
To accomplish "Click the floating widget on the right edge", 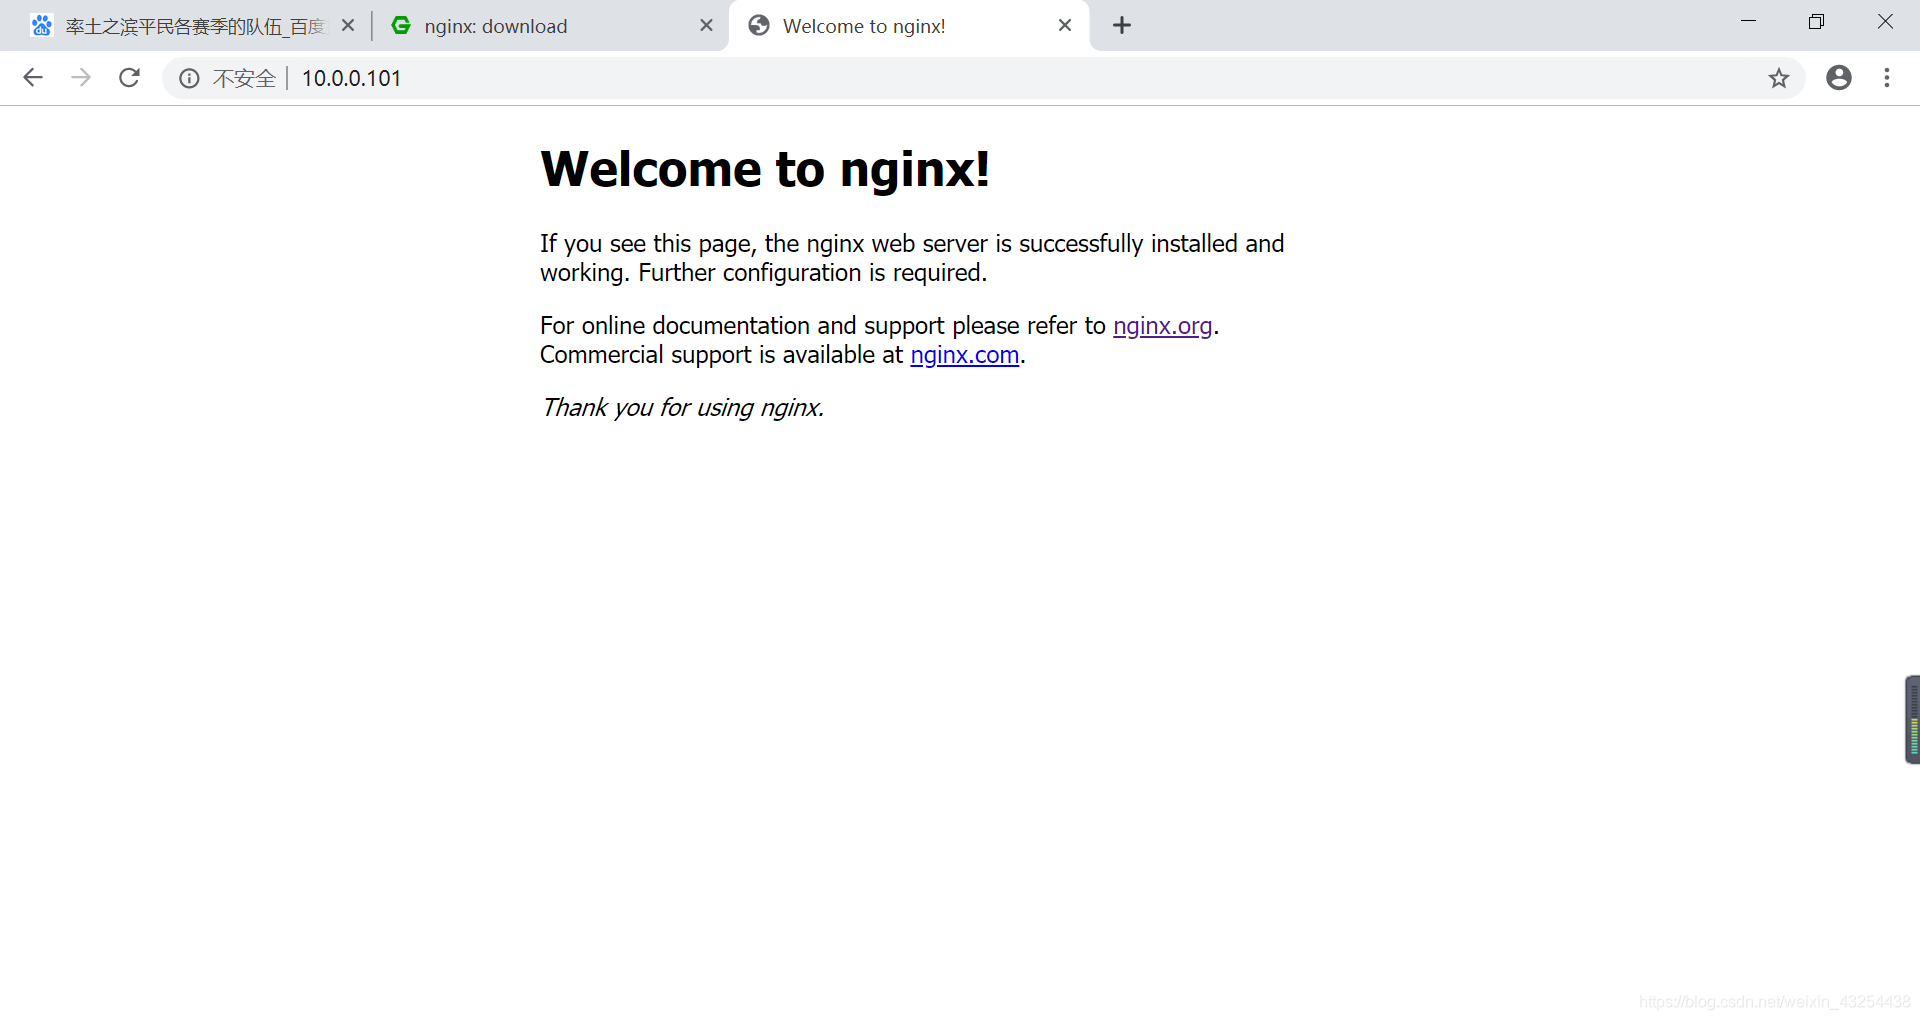I will 1912,720.
